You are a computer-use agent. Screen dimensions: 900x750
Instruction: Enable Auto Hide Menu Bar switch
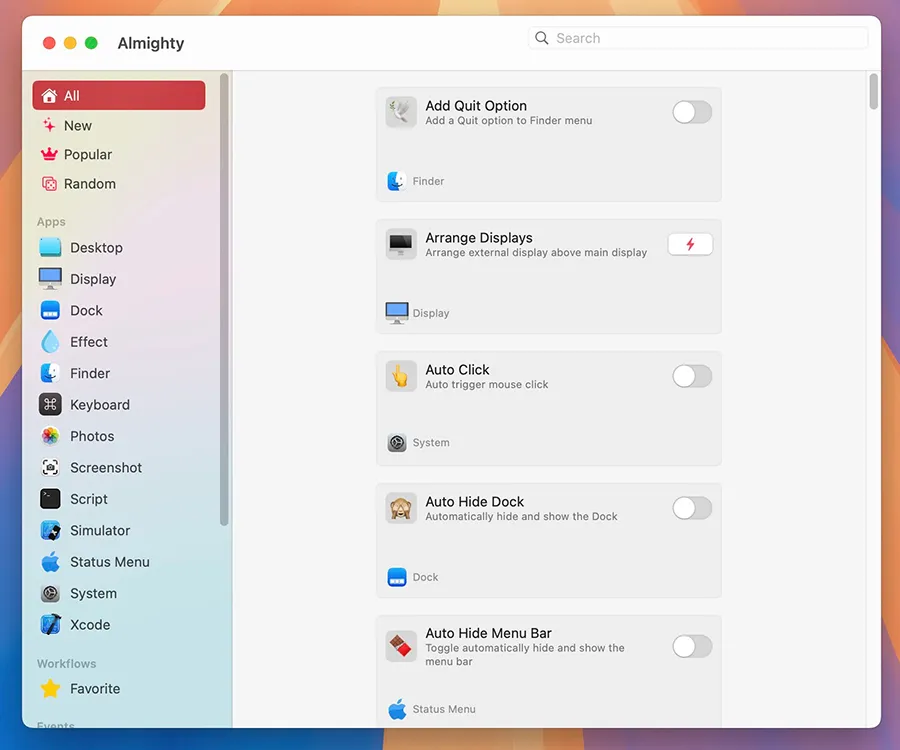[691, 646]
